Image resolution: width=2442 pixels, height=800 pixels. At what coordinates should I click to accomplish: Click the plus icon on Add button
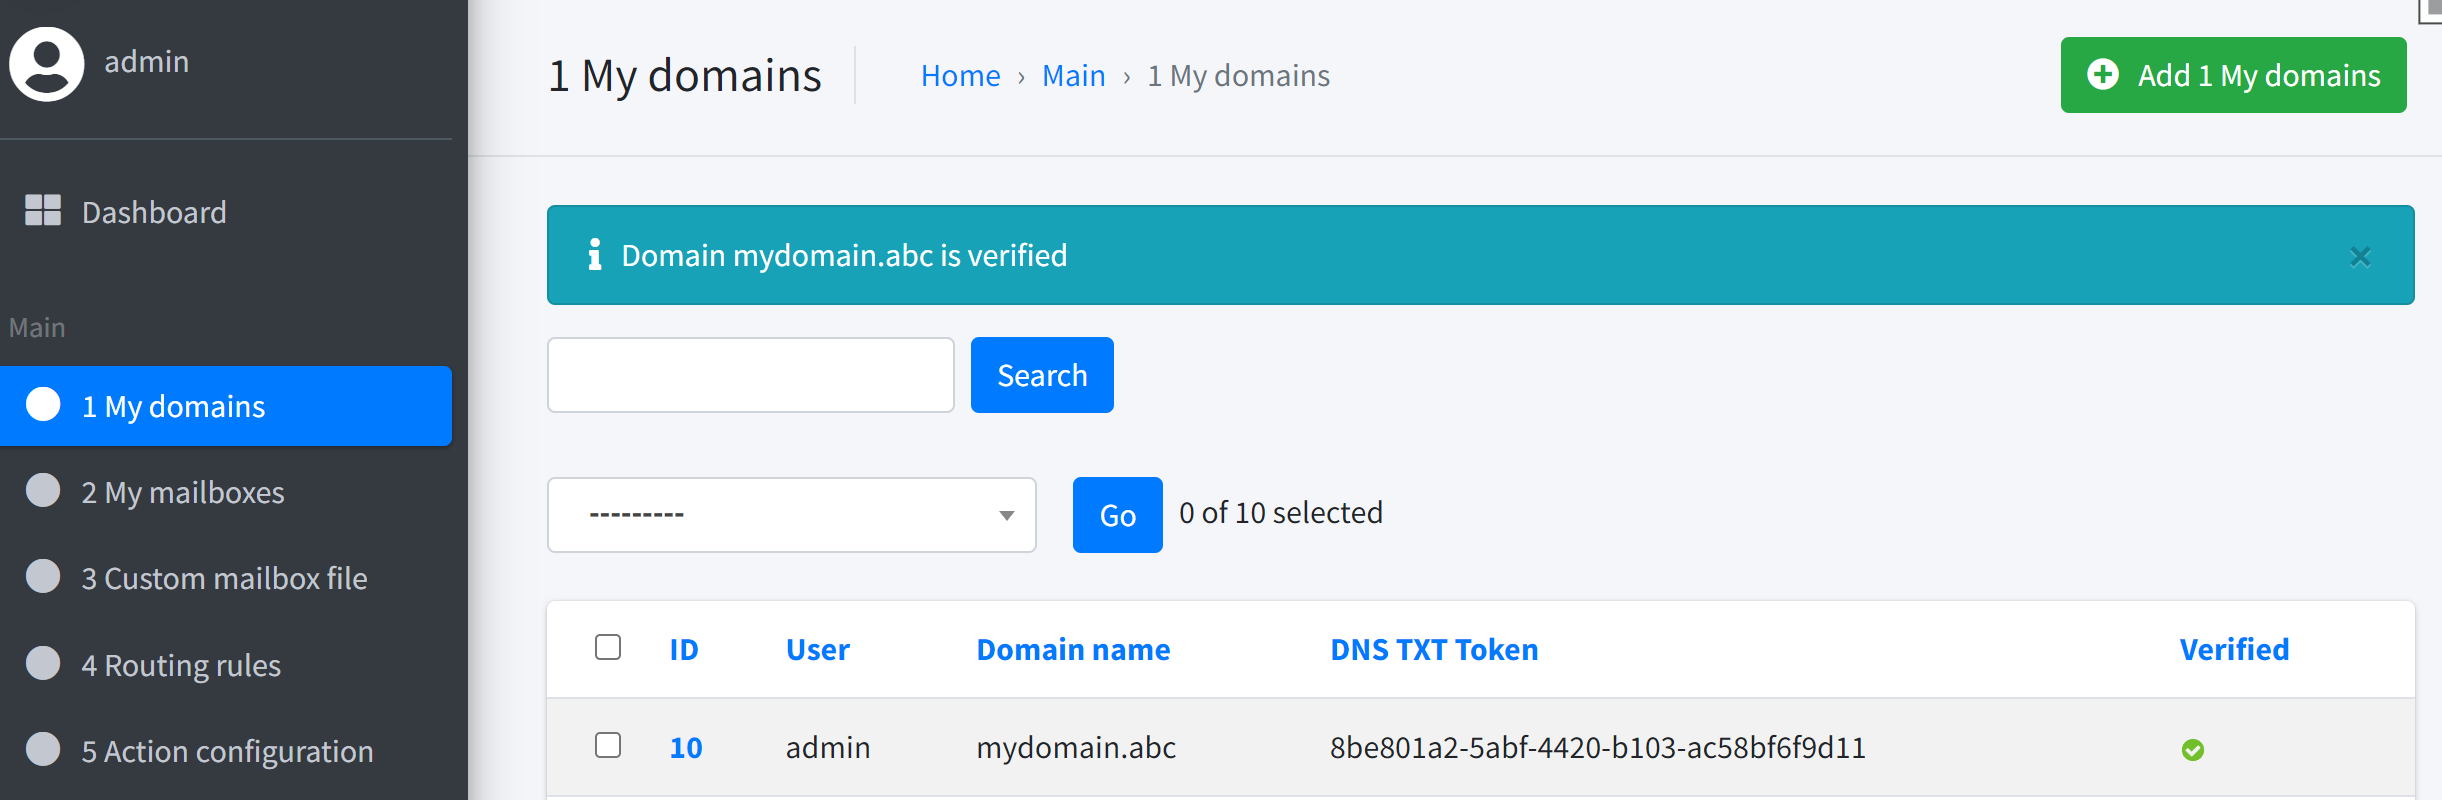pos(2103,74)
